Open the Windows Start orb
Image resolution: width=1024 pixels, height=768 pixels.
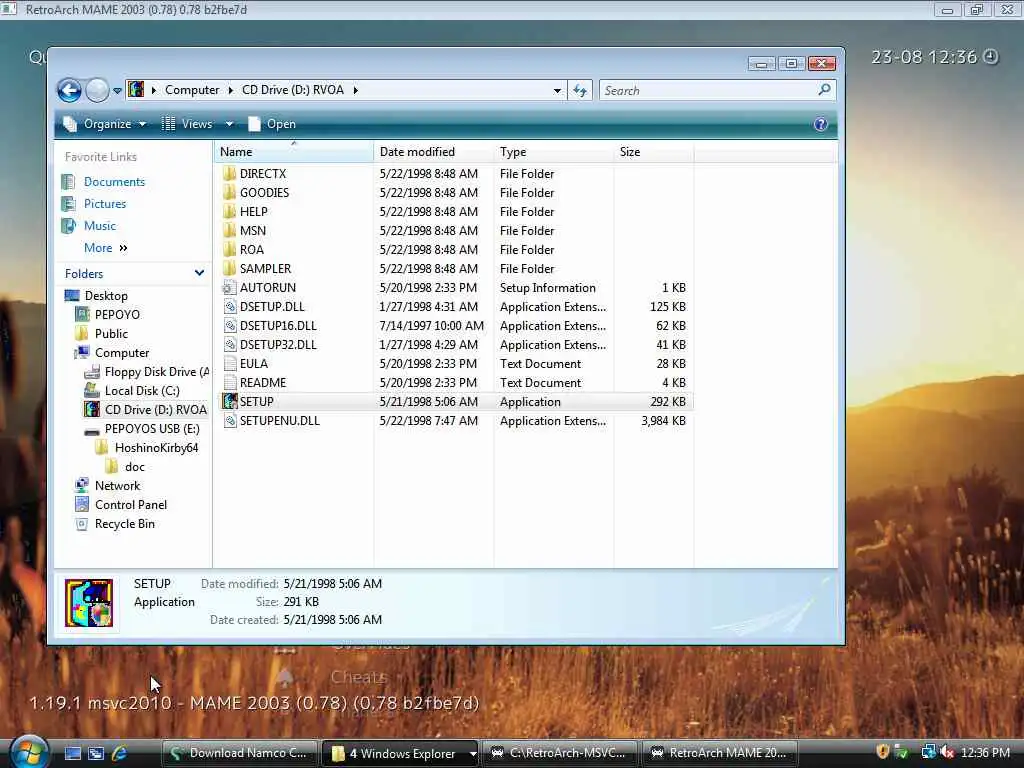point(28,752)
